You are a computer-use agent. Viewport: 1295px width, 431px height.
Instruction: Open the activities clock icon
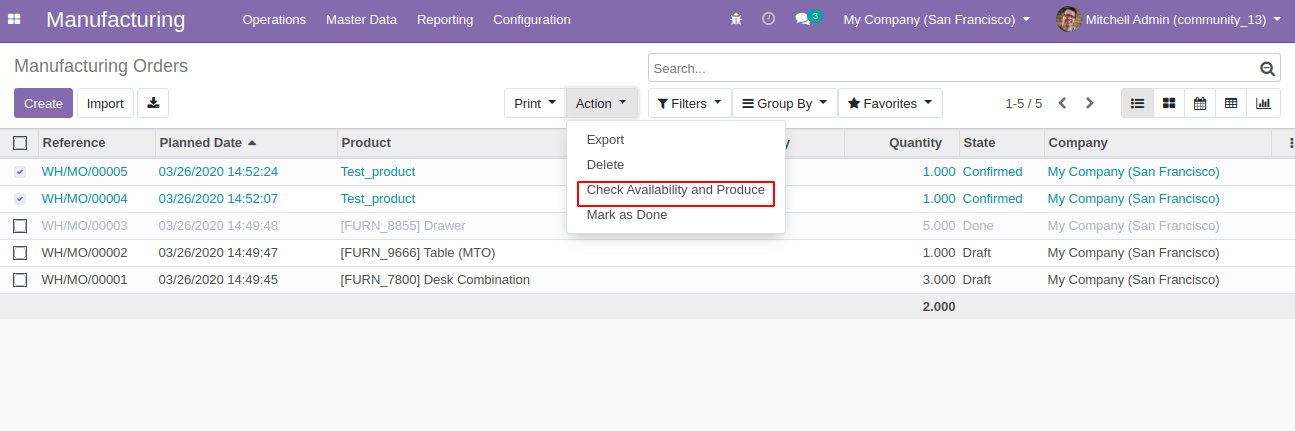point(768,19)
